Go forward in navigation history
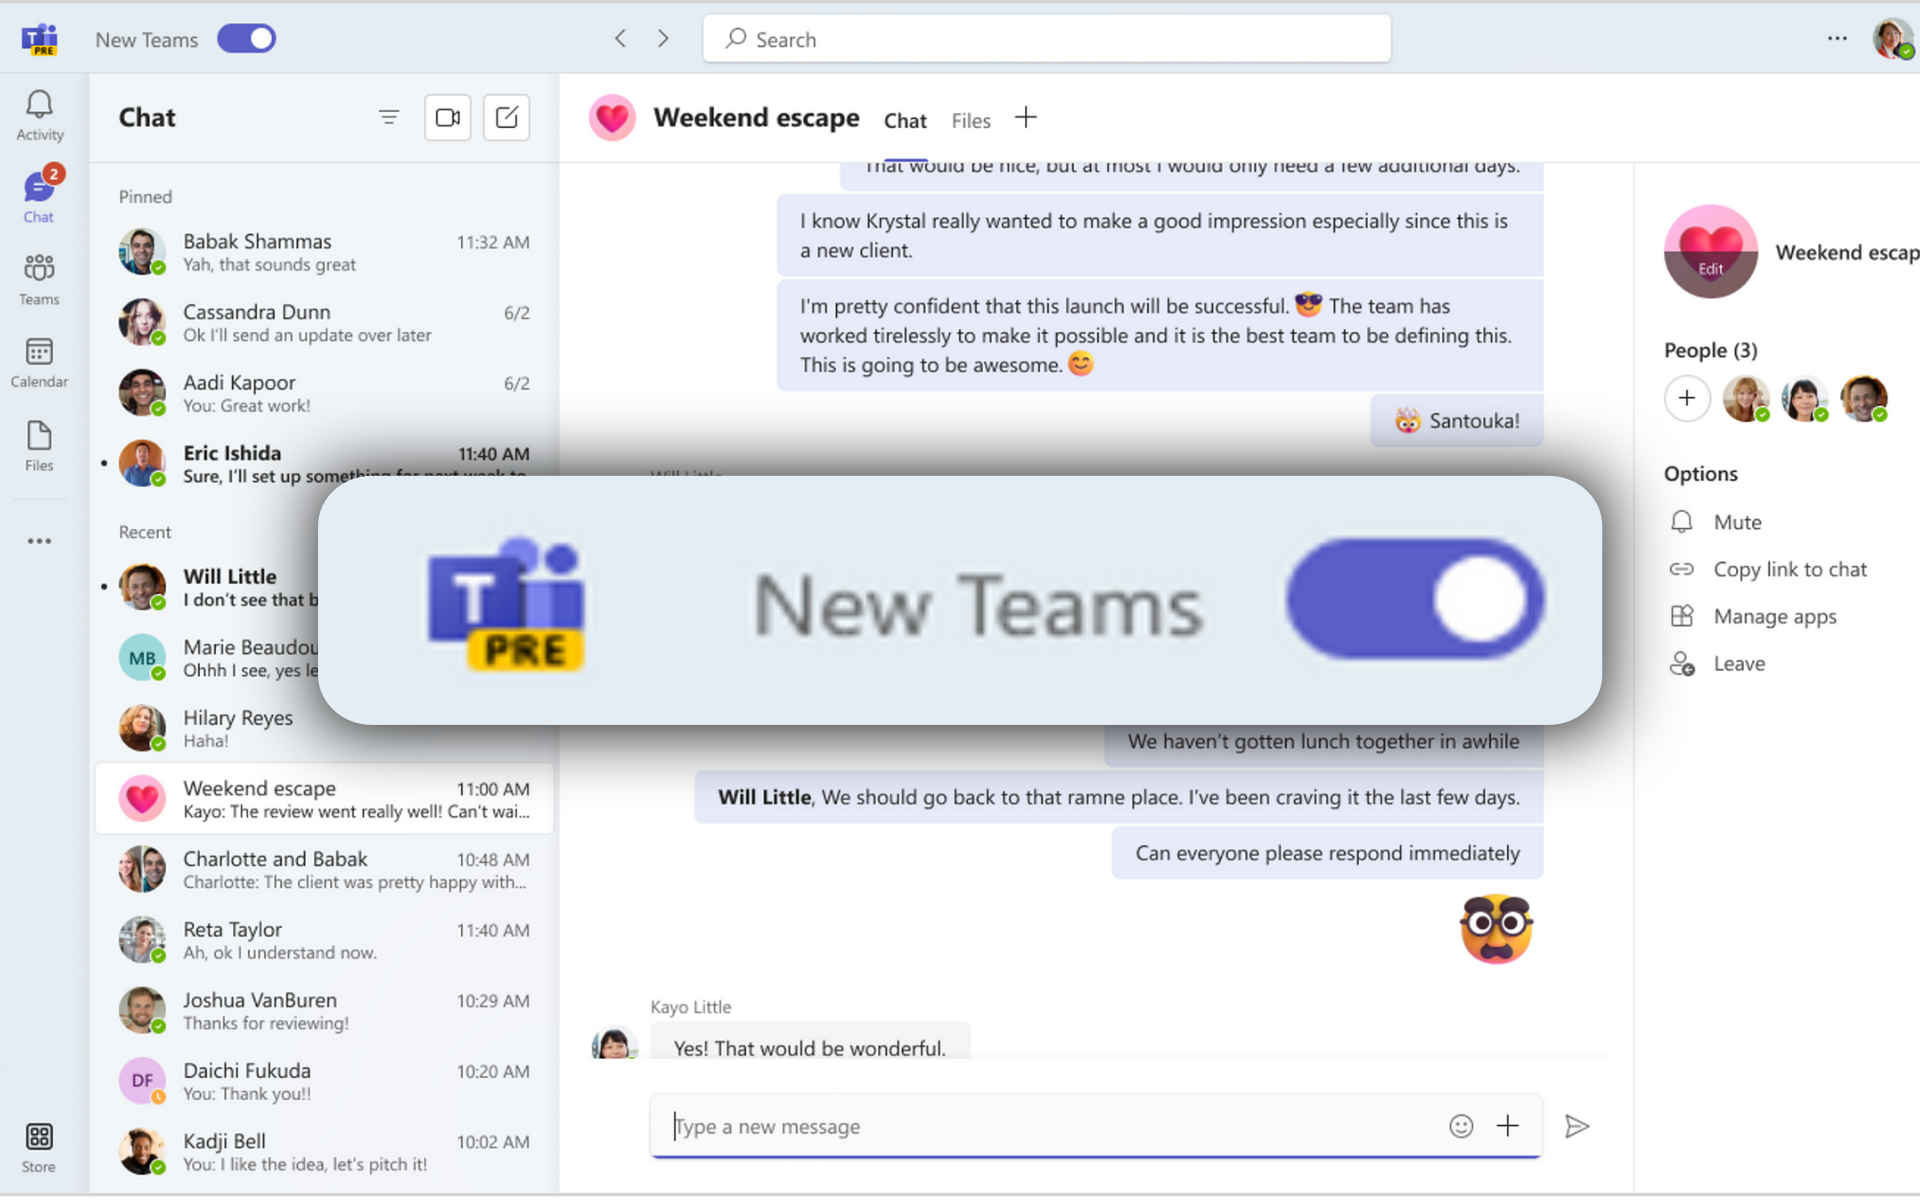The image size is (1920, 1200). [663, 39]
